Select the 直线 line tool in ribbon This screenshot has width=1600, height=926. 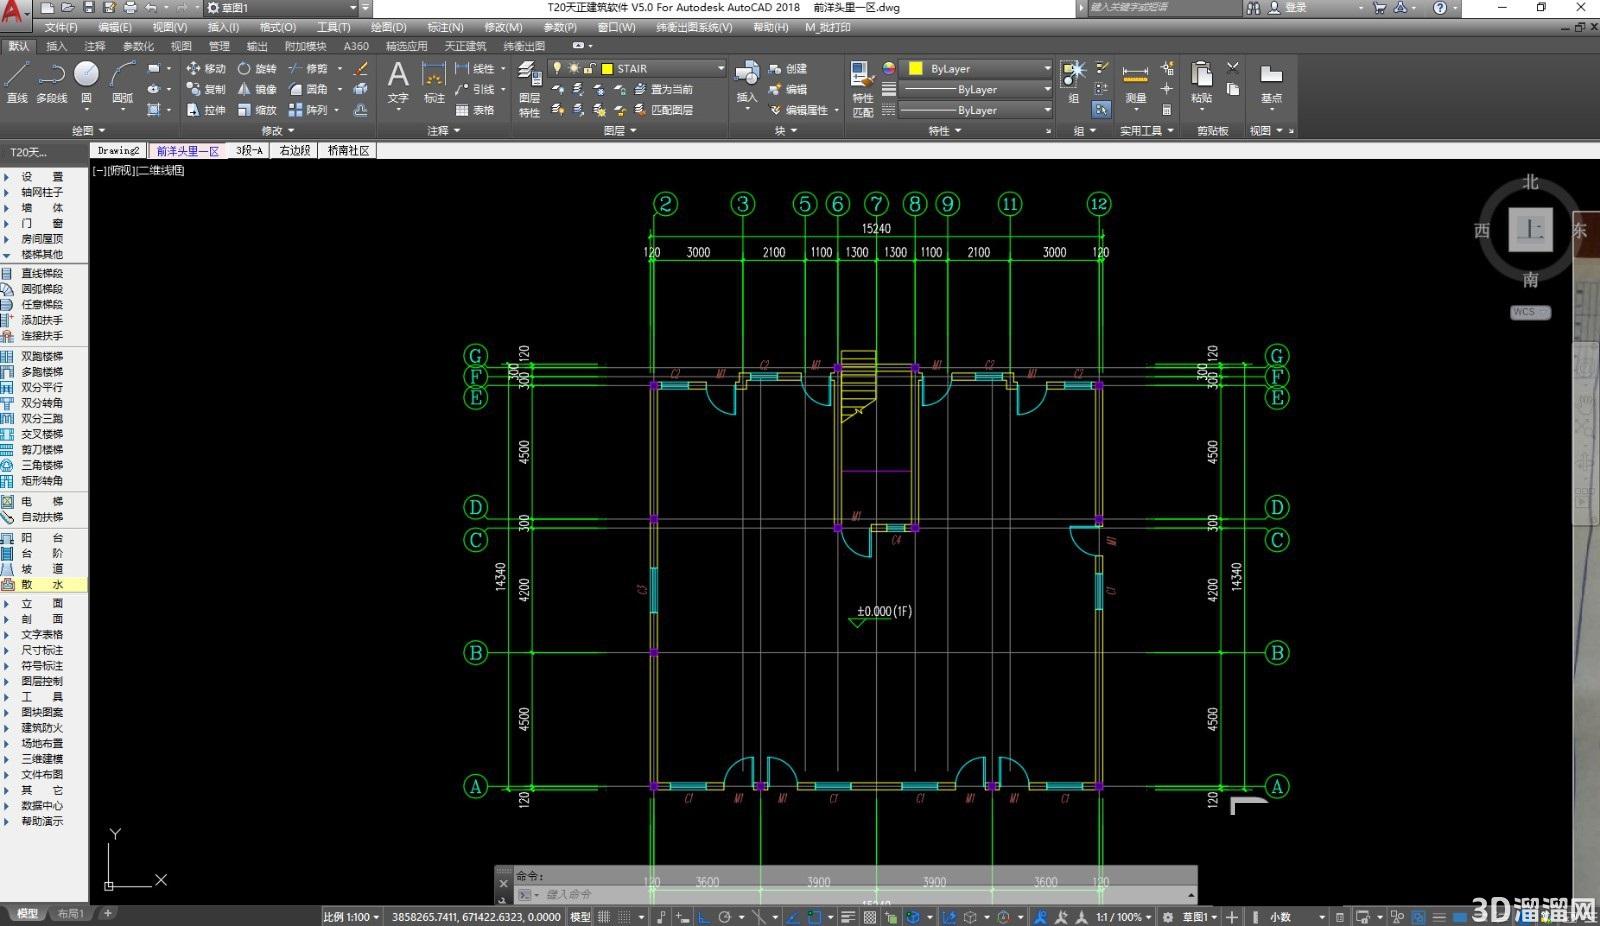coord(17,82)
